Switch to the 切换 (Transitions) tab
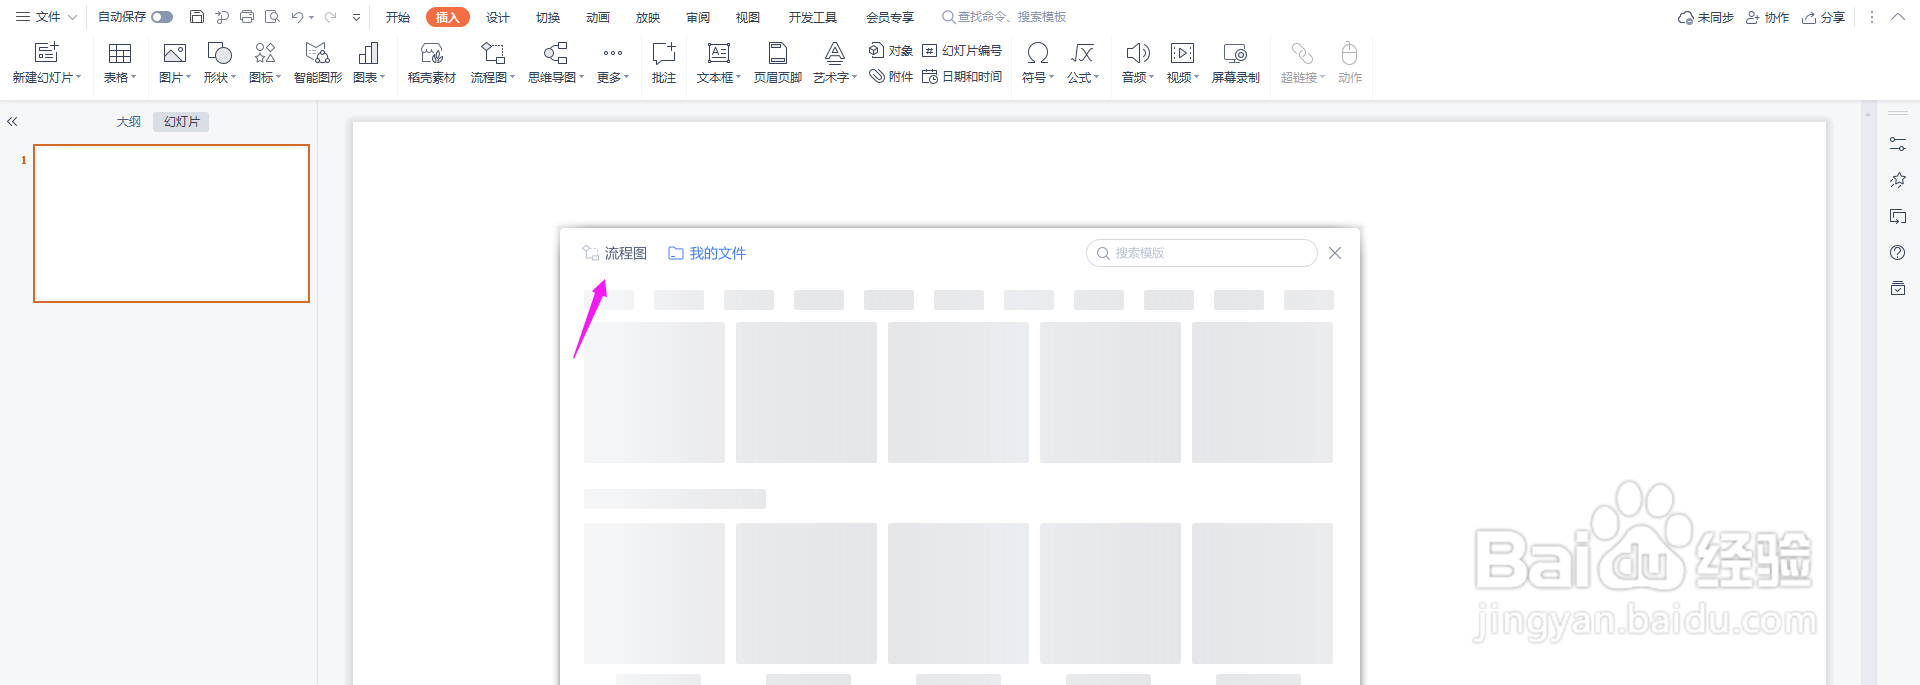This screenshot has height=685, width=1920. 548,17
